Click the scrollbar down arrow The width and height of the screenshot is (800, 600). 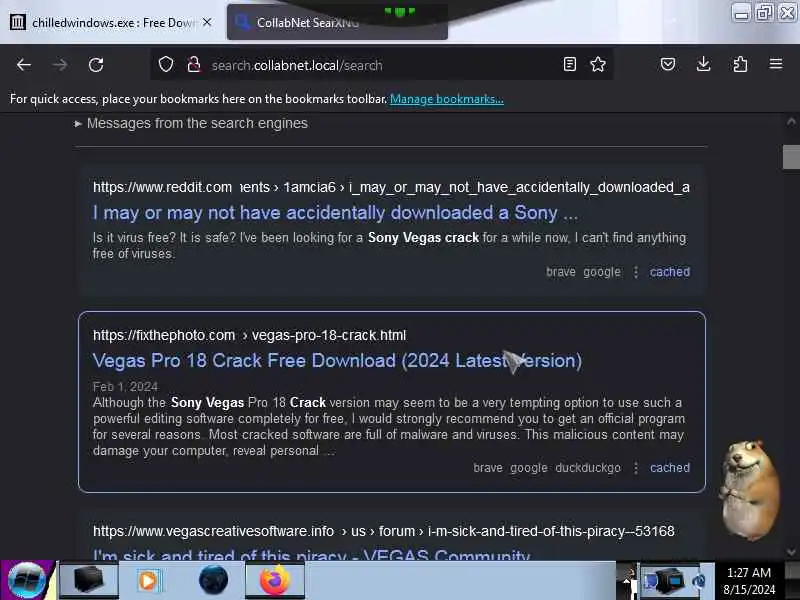791,552
